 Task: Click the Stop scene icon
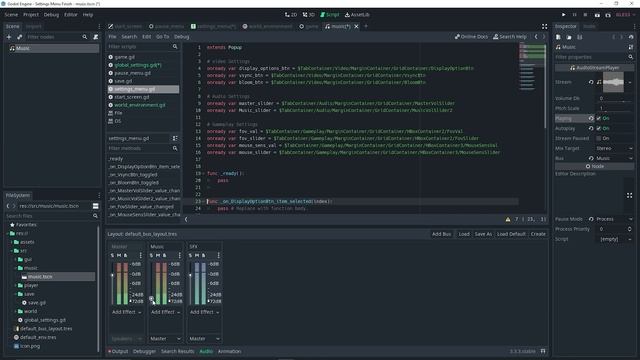point(585,15)
